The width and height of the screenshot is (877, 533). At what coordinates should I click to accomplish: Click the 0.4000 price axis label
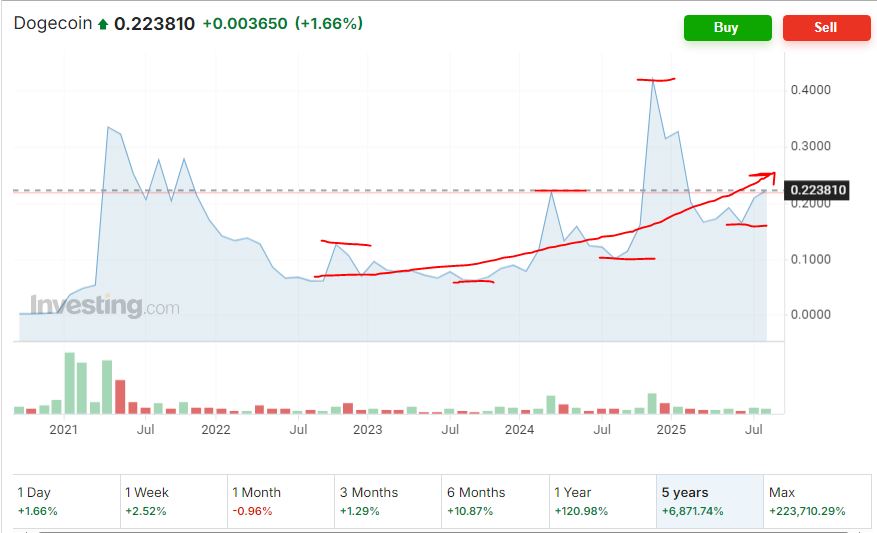(x=810, y=90)
